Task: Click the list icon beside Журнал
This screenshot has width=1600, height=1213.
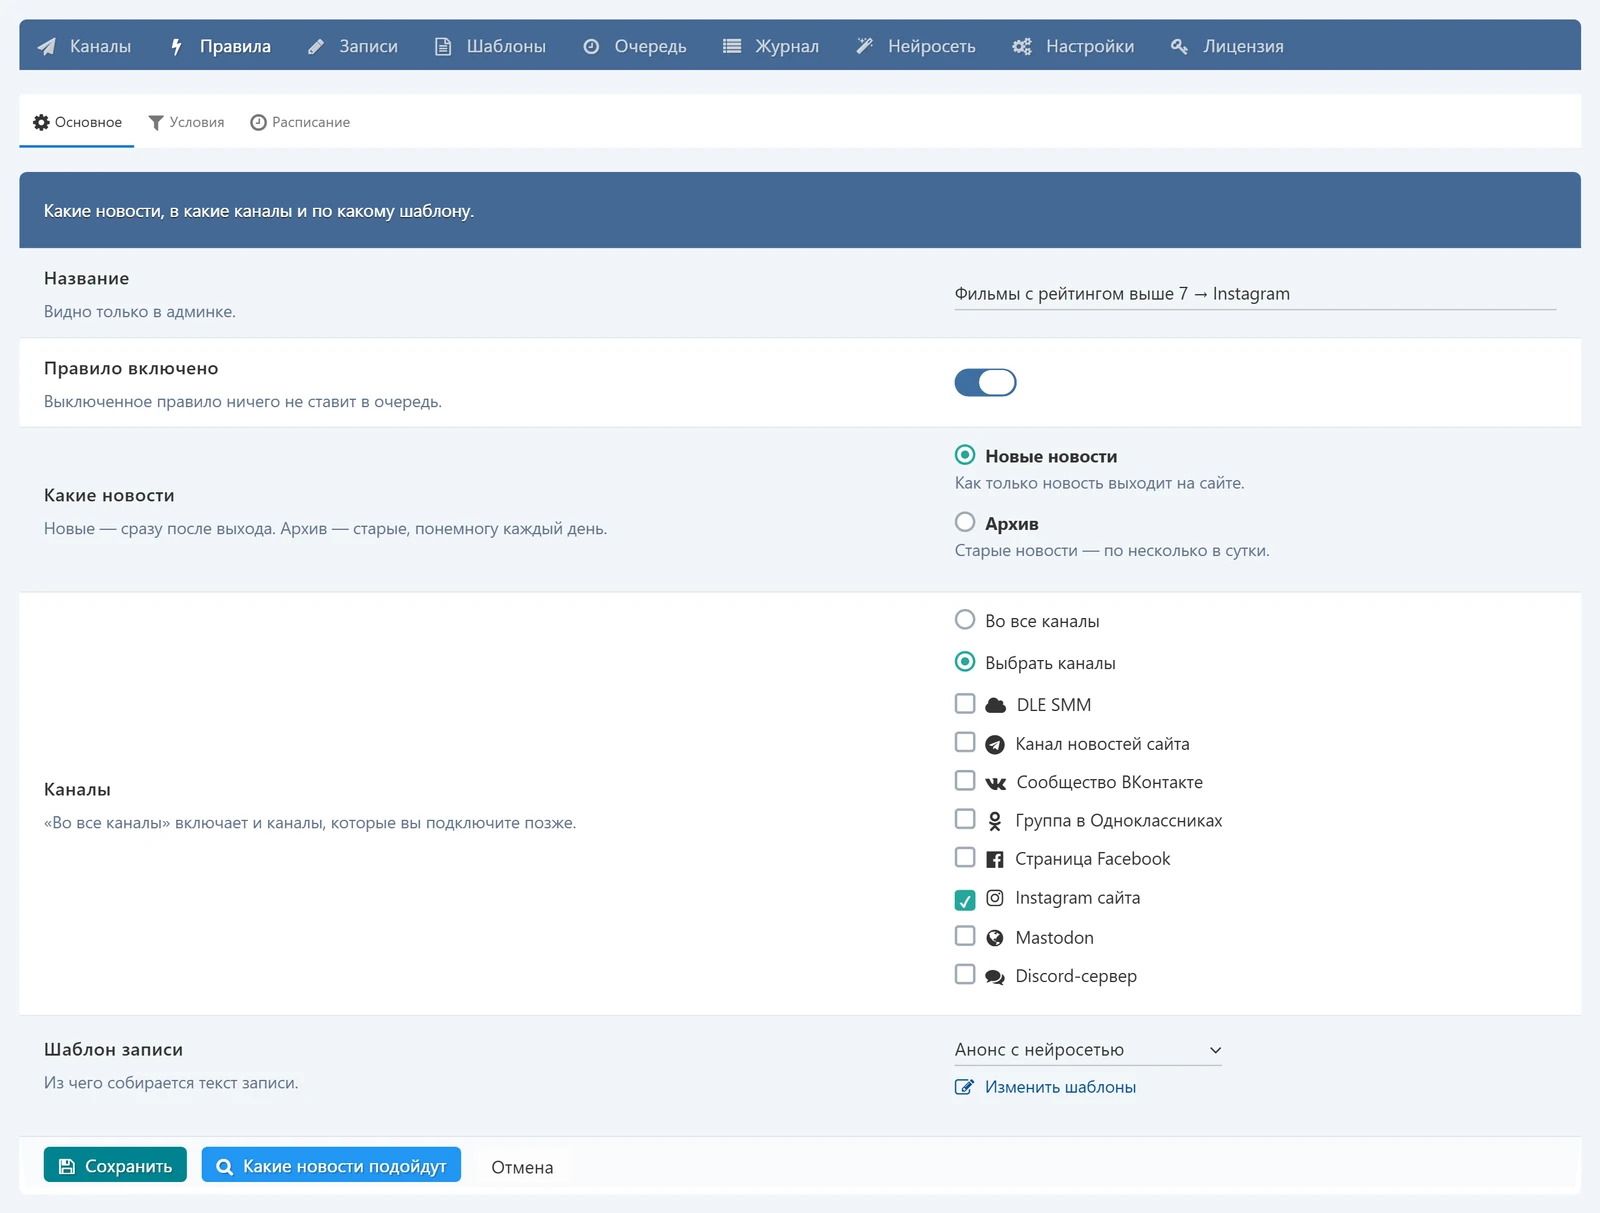Action: 732,46
